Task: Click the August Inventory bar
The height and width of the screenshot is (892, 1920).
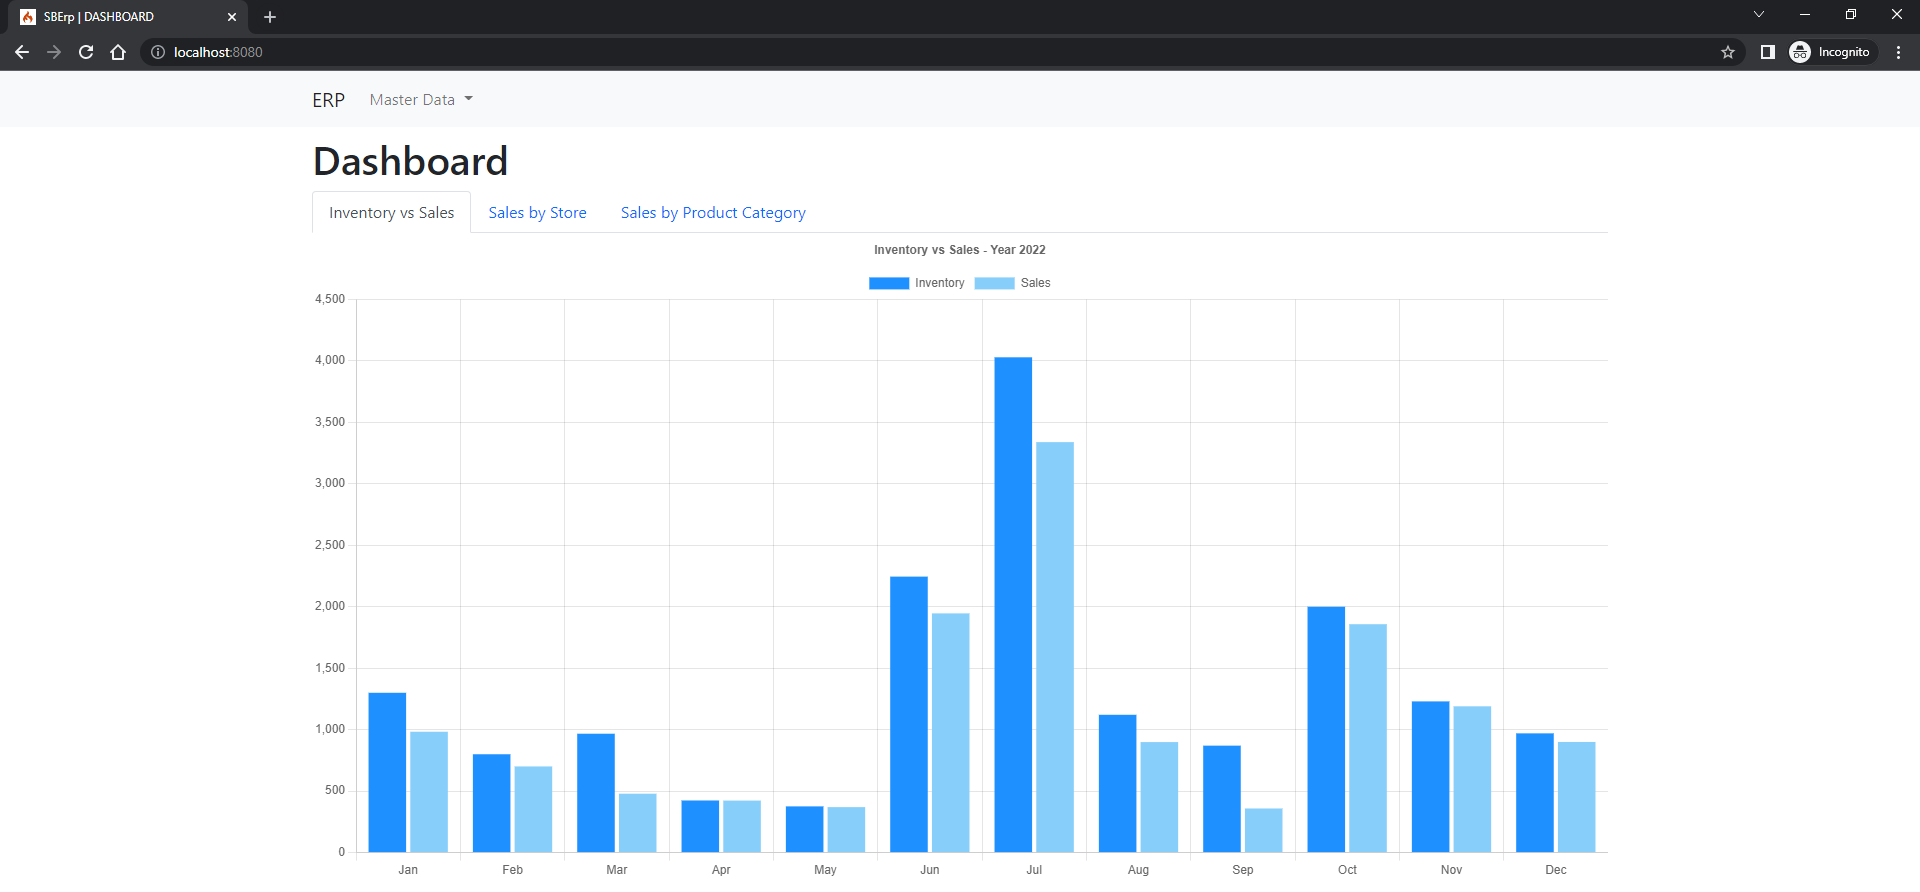Action: [x=1117, y=783]
